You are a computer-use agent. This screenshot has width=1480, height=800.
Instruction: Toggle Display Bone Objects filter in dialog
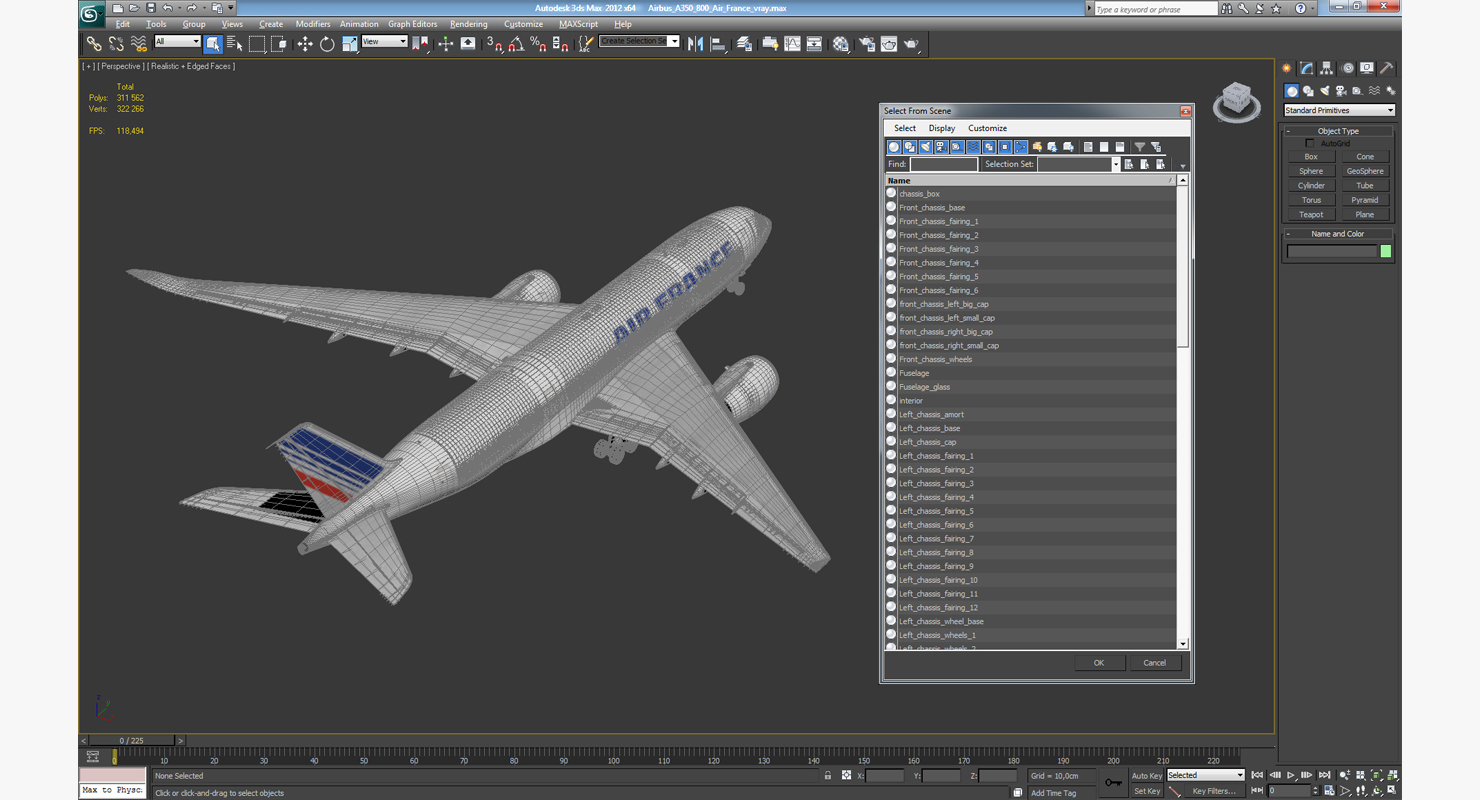(x=1021, y=147)
